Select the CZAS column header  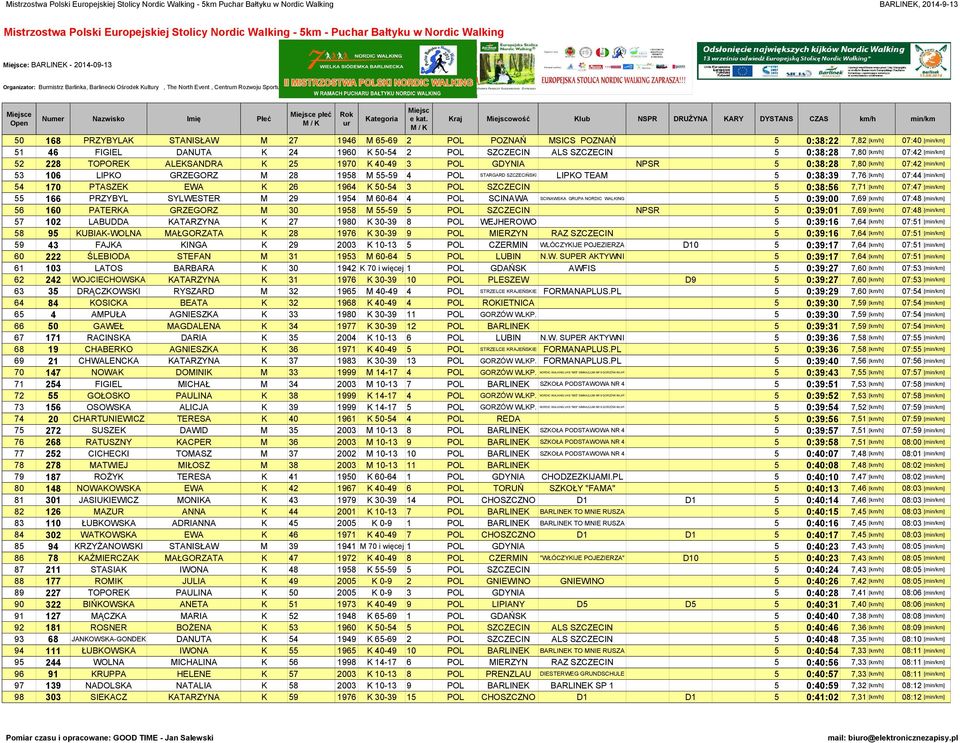pos(819,119)
